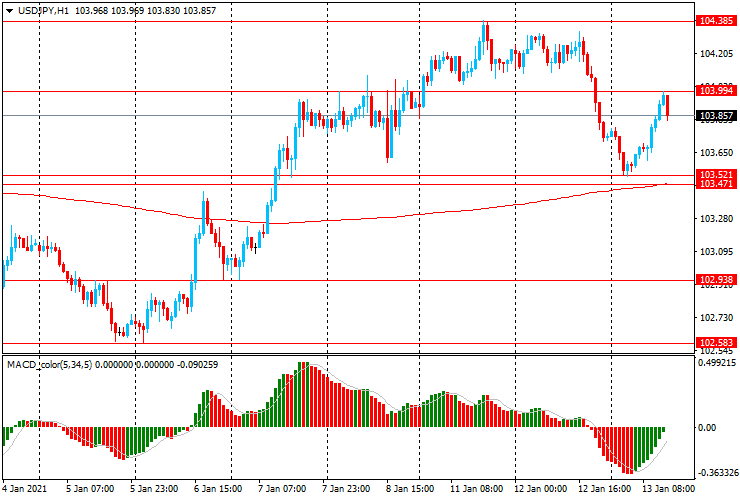Image resolution: width=740 pixels, height=500 pixels.
Task: Click the MACD scale minimum -0.363326
Action: click(x=717, y=473)
